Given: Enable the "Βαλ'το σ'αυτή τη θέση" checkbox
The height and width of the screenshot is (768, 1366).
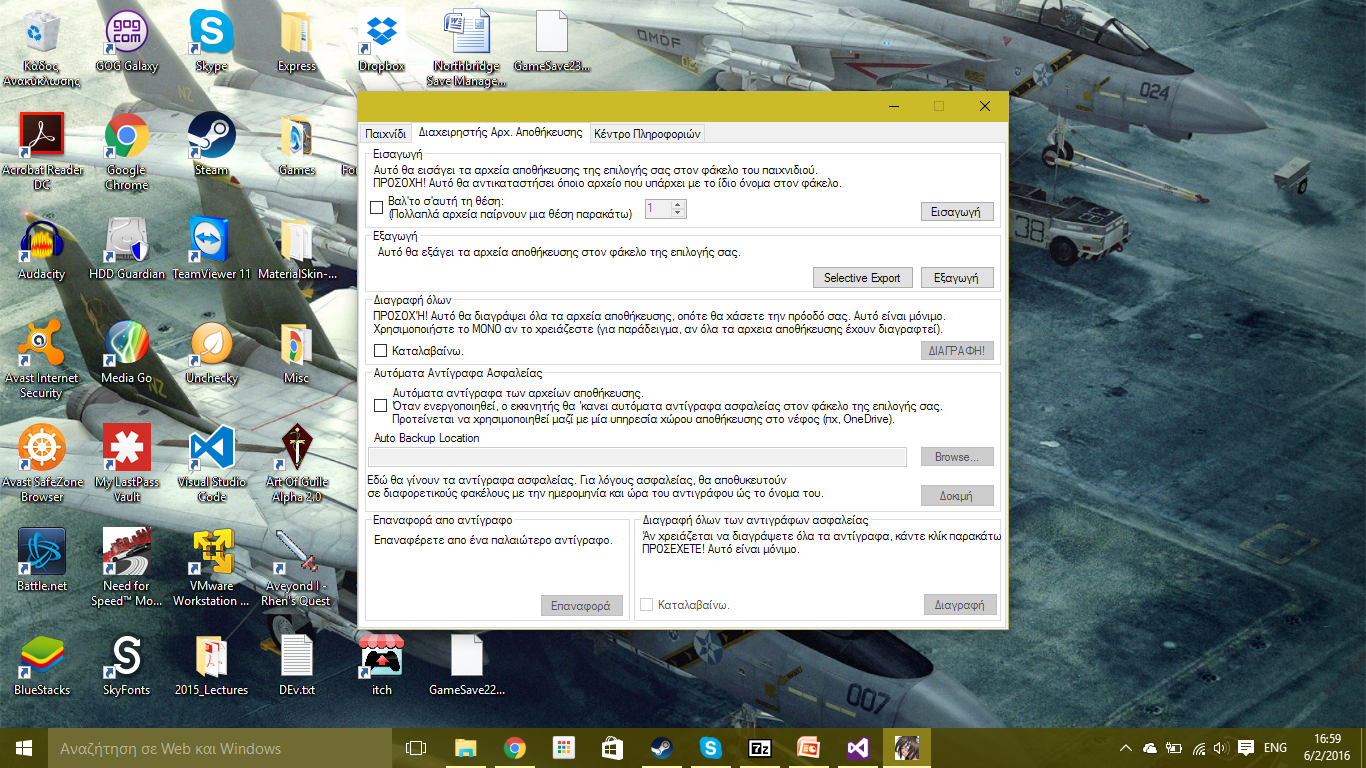Looking at the screenshot, I should 377,208.
